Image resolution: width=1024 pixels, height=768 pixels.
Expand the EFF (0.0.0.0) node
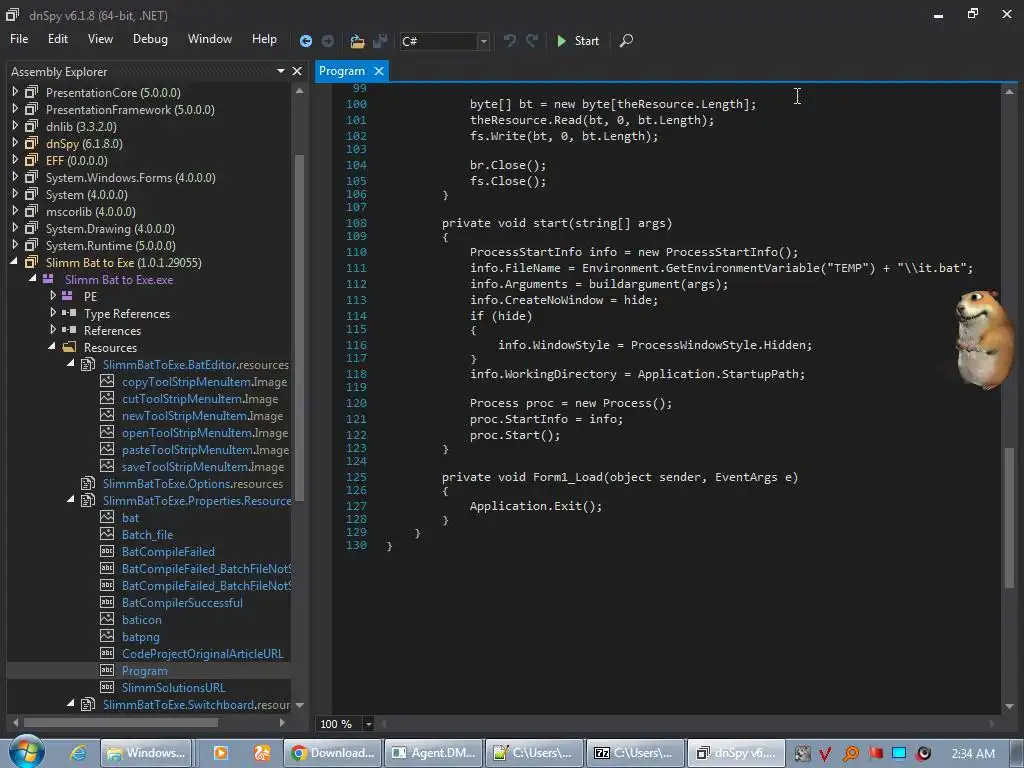(15, 160)
